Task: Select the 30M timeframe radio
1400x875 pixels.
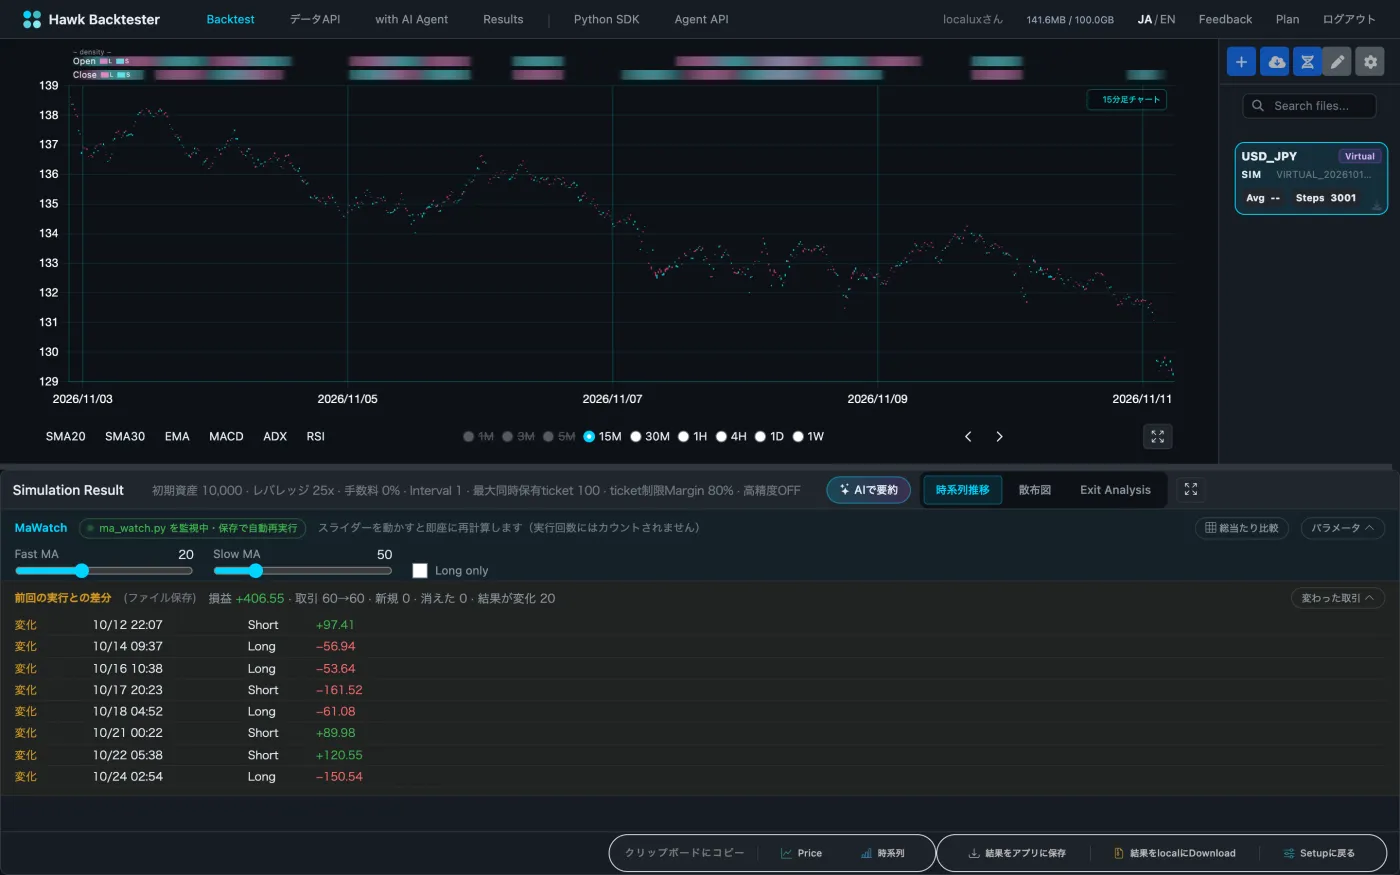Action: point(635,436)
